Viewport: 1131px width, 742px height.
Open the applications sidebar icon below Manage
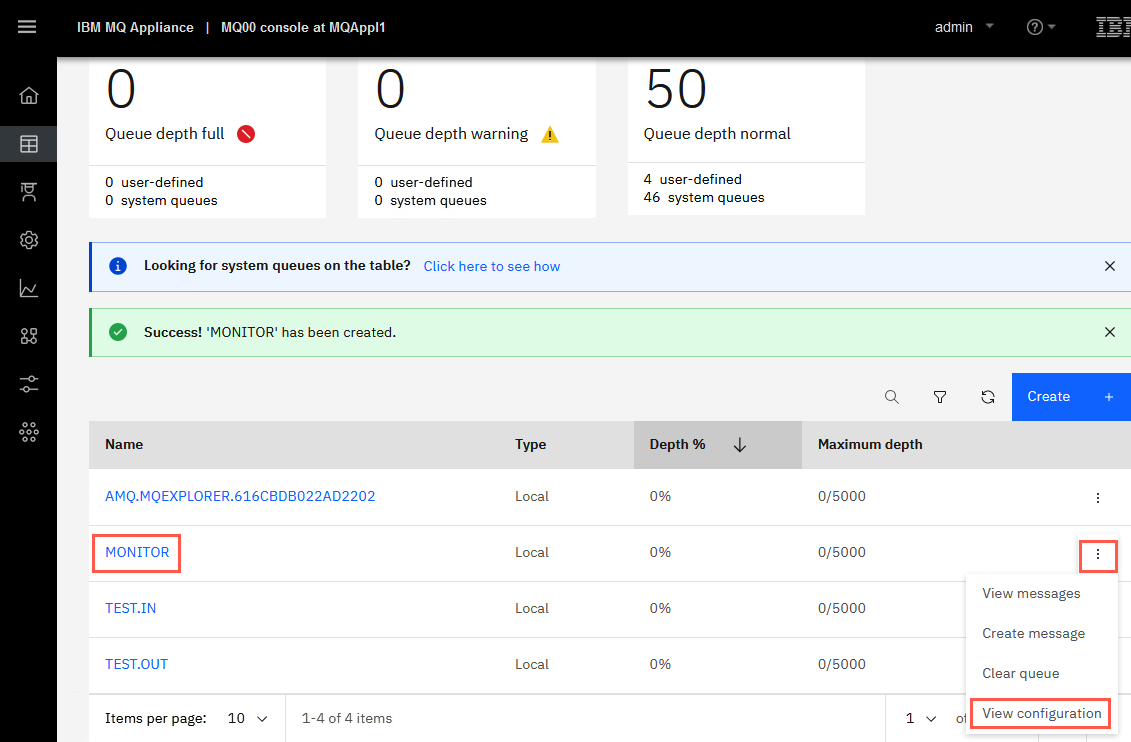tap(28, 192)
